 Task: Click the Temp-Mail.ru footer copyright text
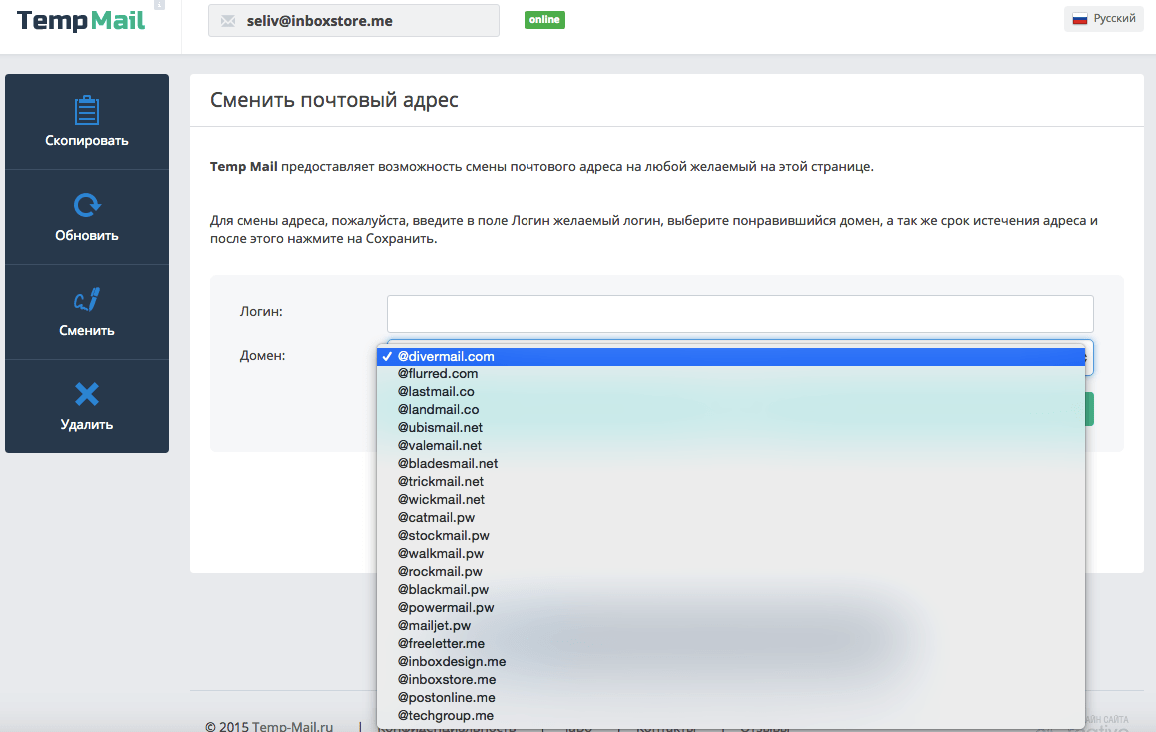pyautogui.click(x=269, y=726)
